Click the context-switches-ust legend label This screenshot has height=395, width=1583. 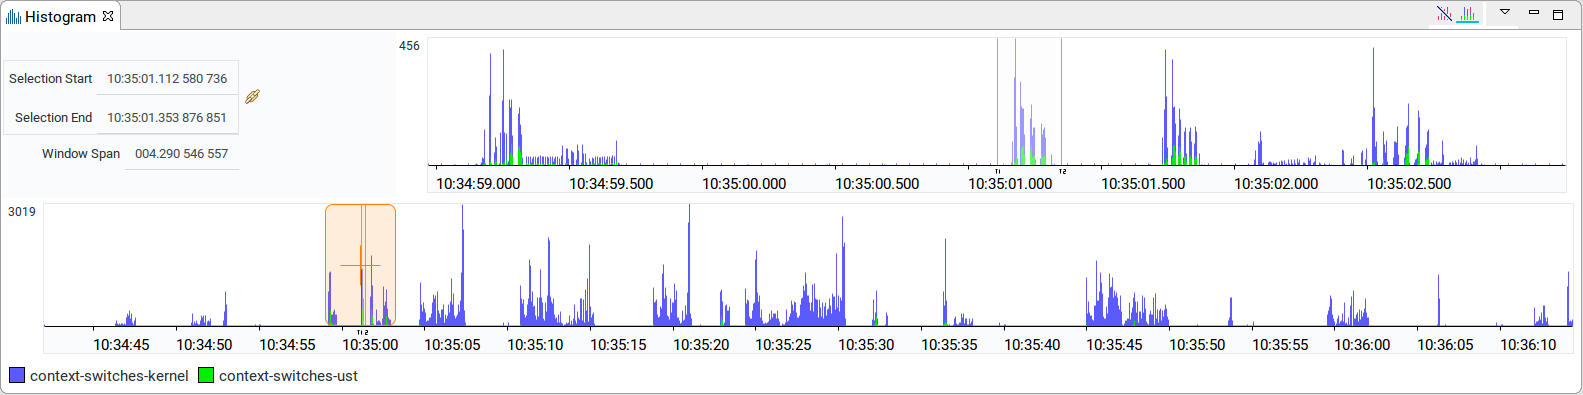(x=288, y=376)
